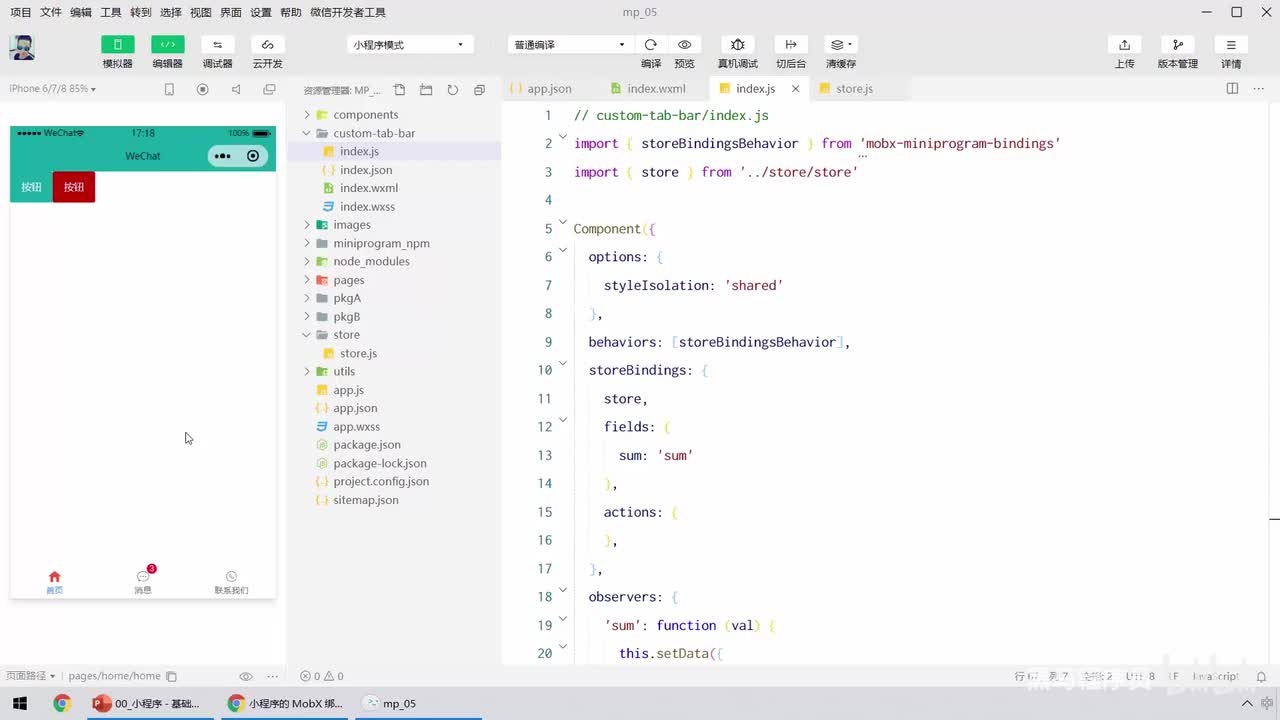Expand the miniprogram_npm folder
This screenshot has width=1280, height=720.
(x=307, y=243)
